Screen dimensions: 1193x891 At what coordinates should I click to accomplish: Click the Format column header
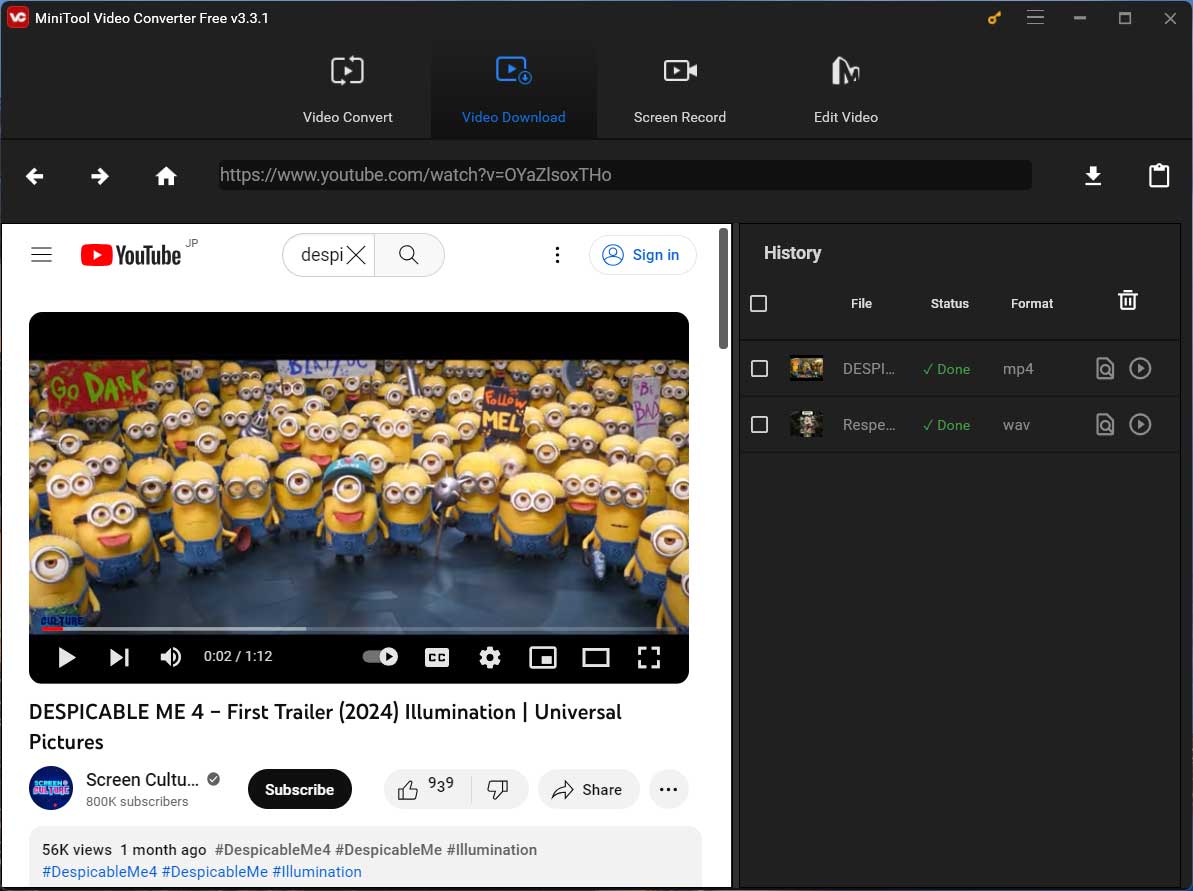tap(1032, 304)
